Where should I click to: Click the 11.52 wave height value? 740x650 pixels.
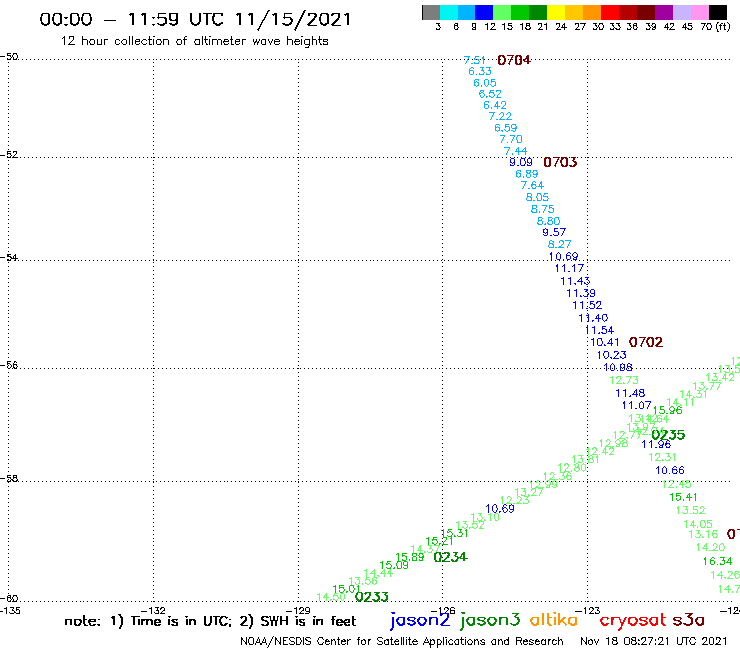[x=588, y=305]
